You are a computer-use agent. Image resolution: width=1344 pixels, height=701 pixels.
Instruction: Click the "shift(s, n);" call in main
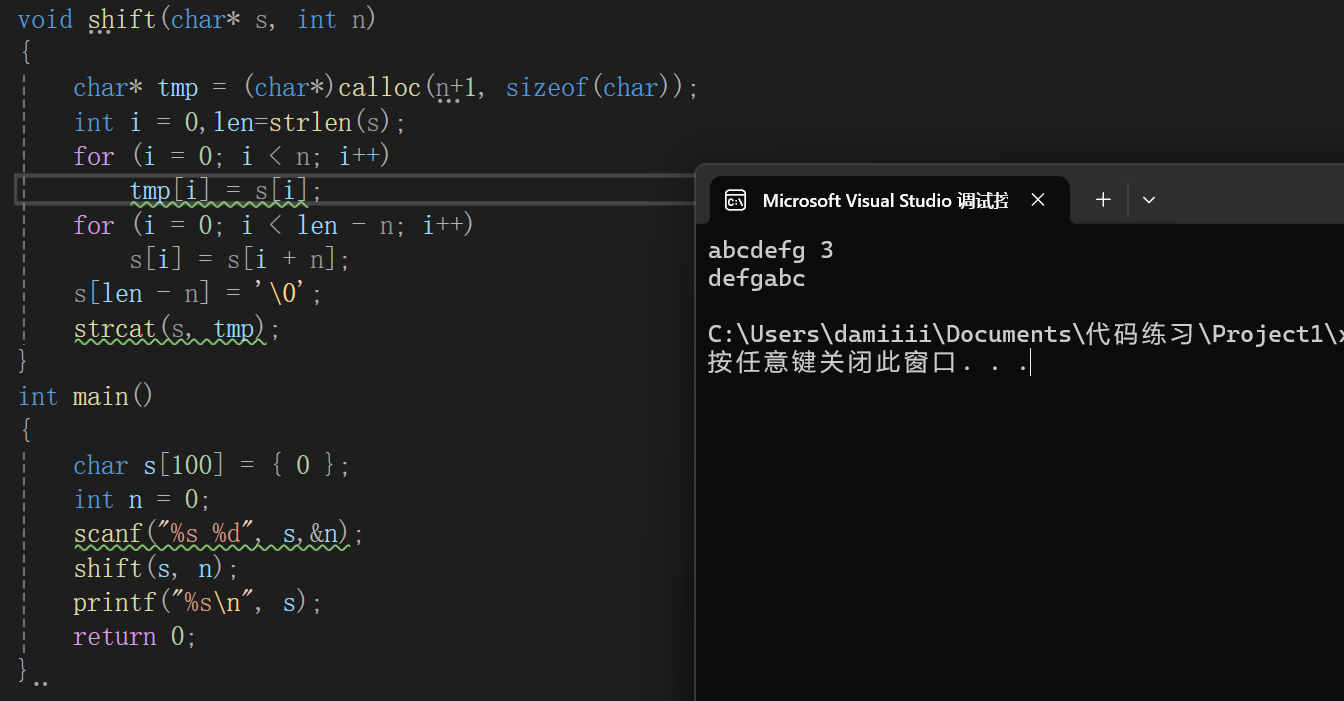point(156,568)
